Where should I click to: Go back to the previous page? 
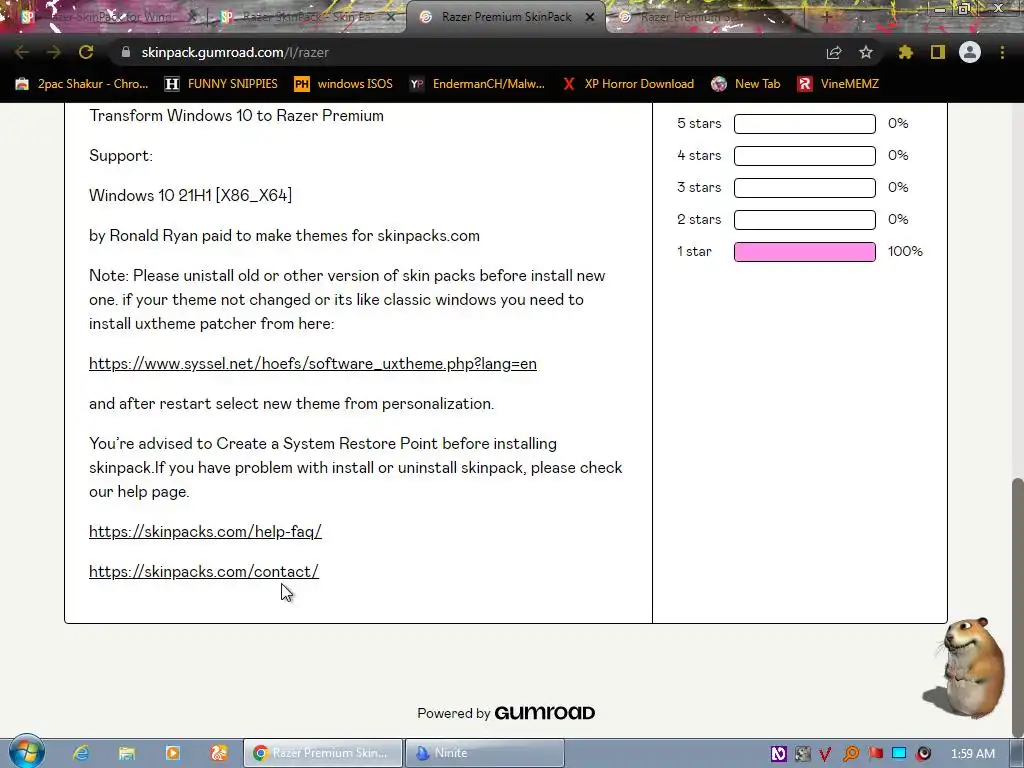point(22,52)
